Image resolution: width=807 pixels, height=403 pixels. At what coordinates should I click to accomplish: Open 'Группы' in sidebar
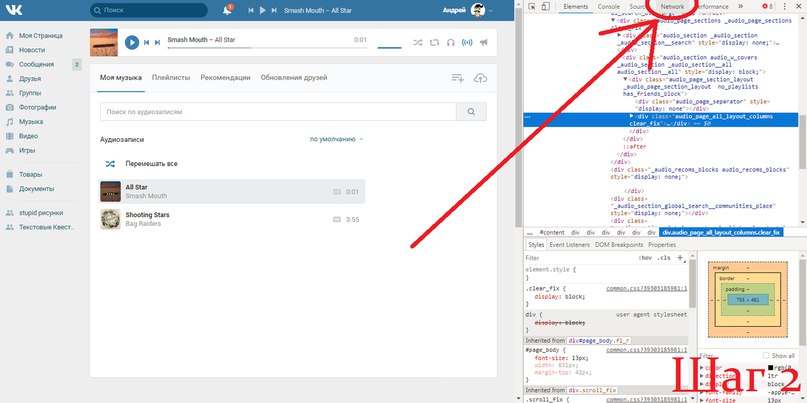click(30, 93)
